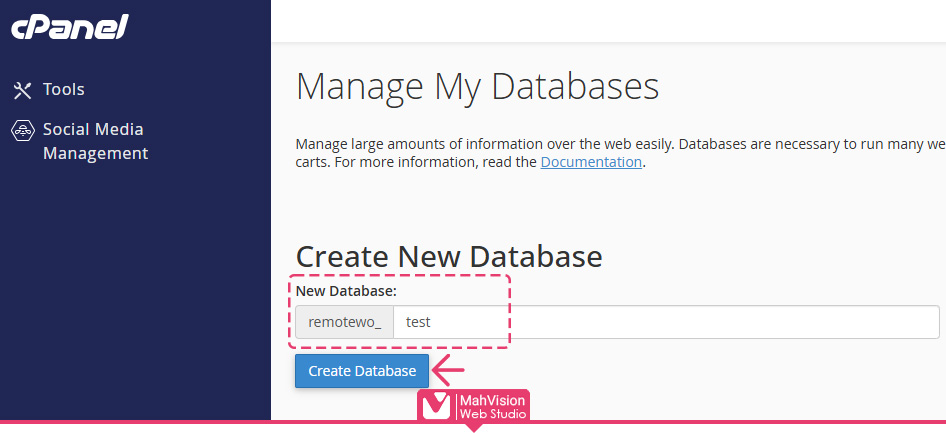This screenshot has width=946, height=433.
Task: Open the Tools sidebar menu item
Action: [63, 90]
